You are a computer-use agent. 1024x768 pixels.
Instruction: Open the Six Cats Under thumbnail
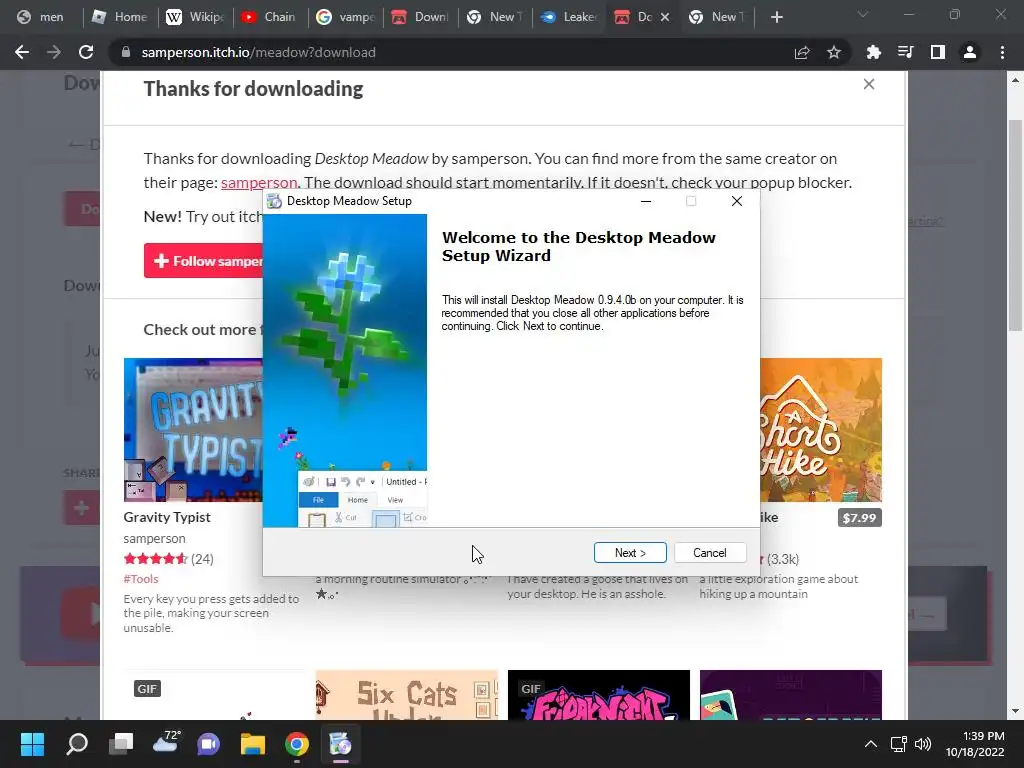point(406,695)
